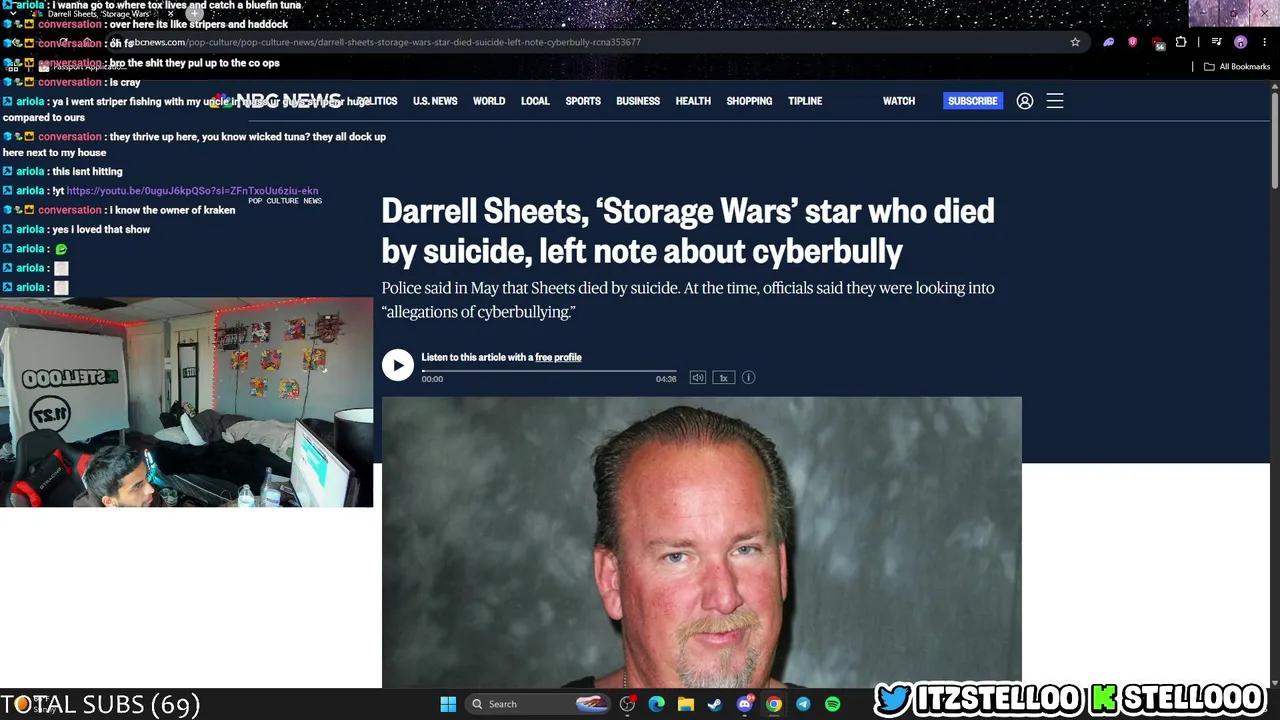Viewport: 1280px width, 720px height.
Task: Open the Shopping section
Action: point(749,101)
